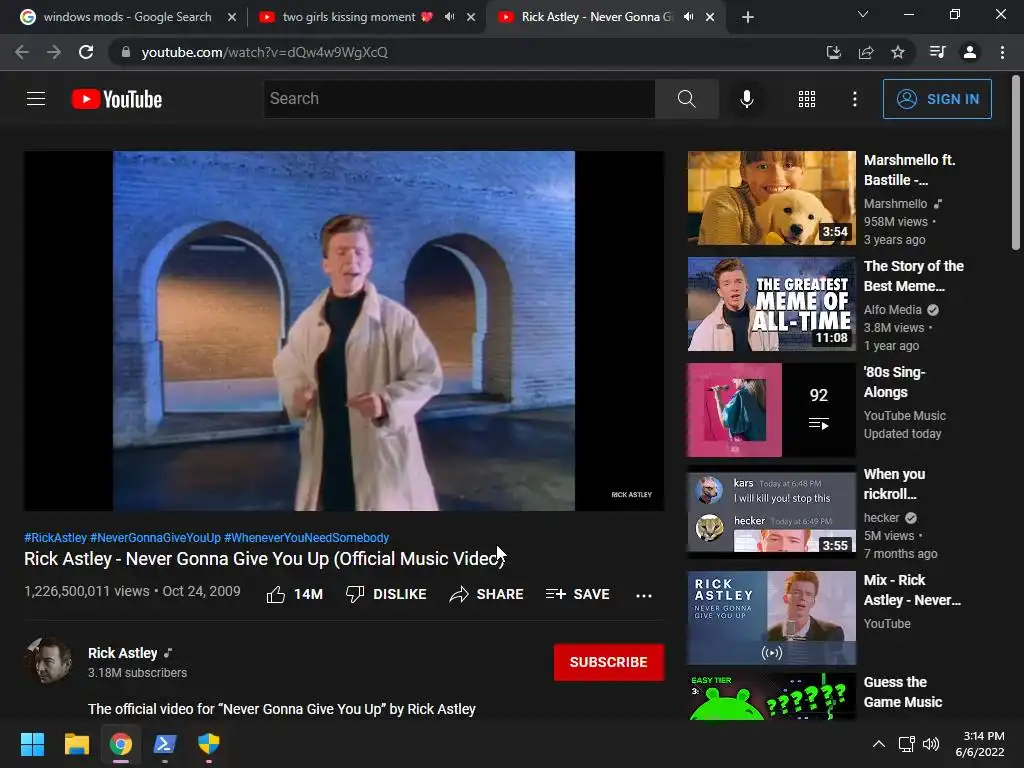1024x768 pixels.
Task: Open network status in system tray
Action: [x=906, y=744]
